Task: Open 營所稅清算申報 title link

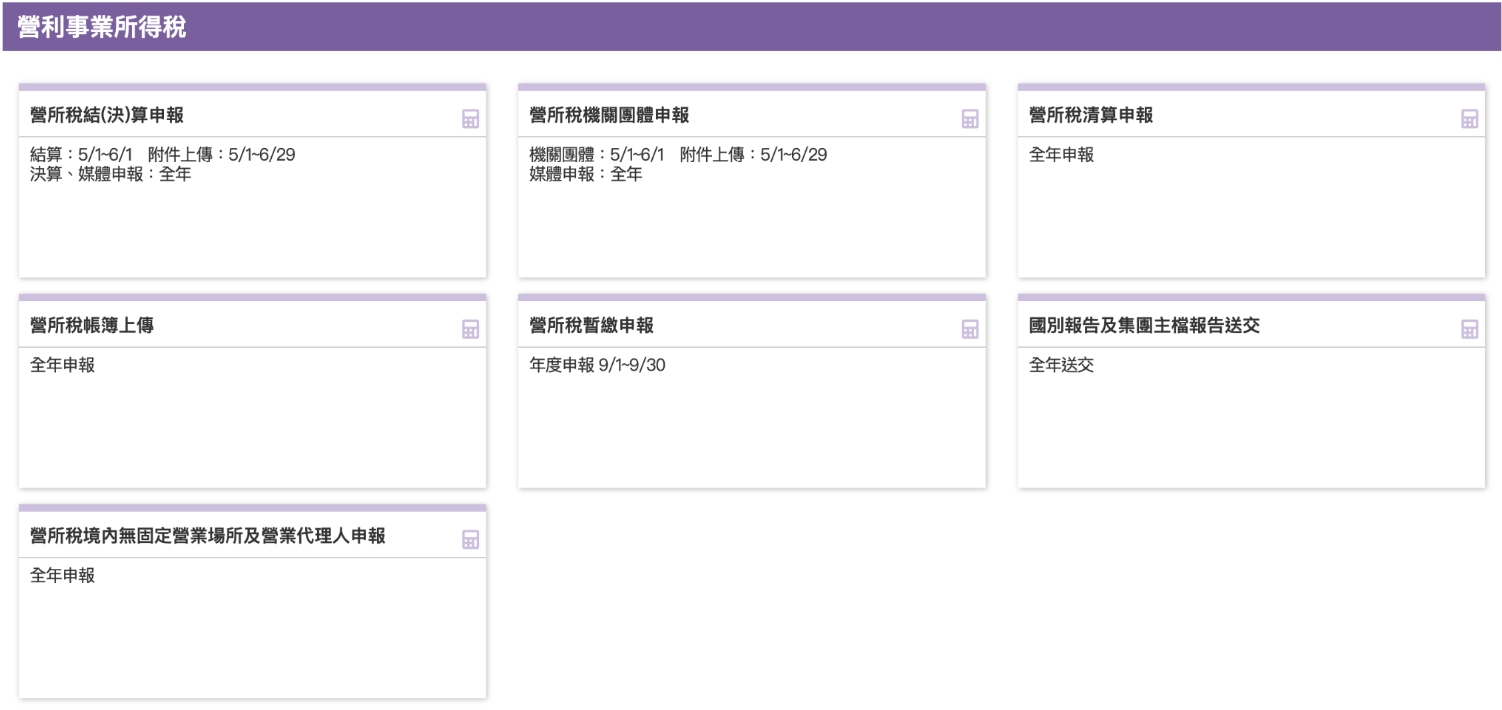Action: coord(1091,115)
